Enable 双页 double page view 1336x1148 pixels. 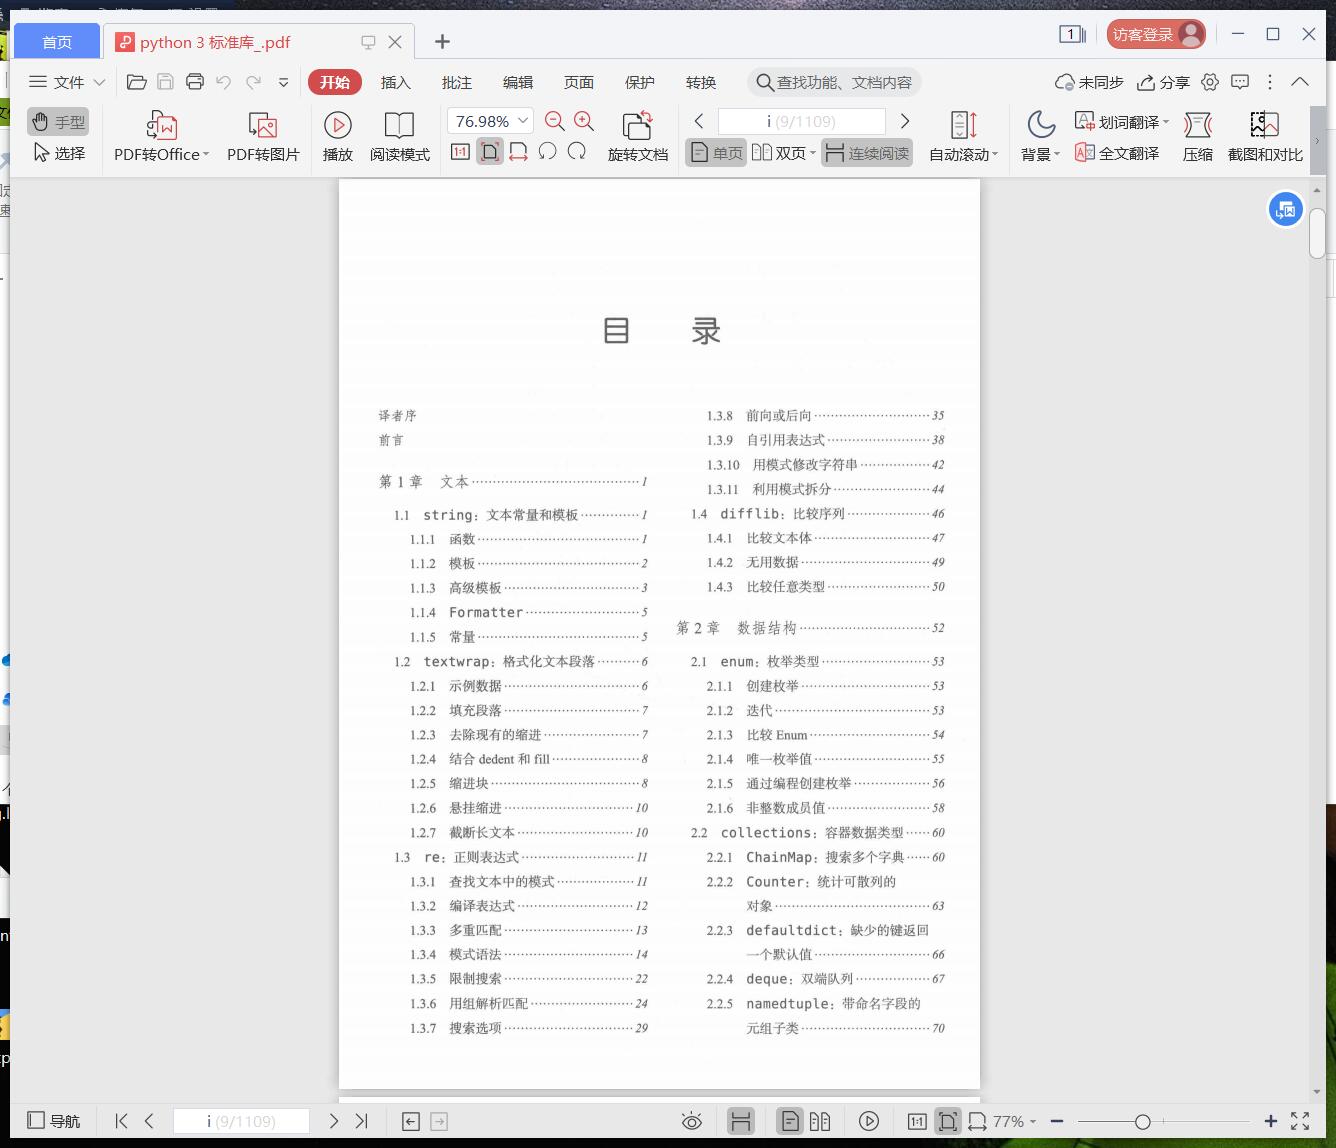tap(778, 153)
